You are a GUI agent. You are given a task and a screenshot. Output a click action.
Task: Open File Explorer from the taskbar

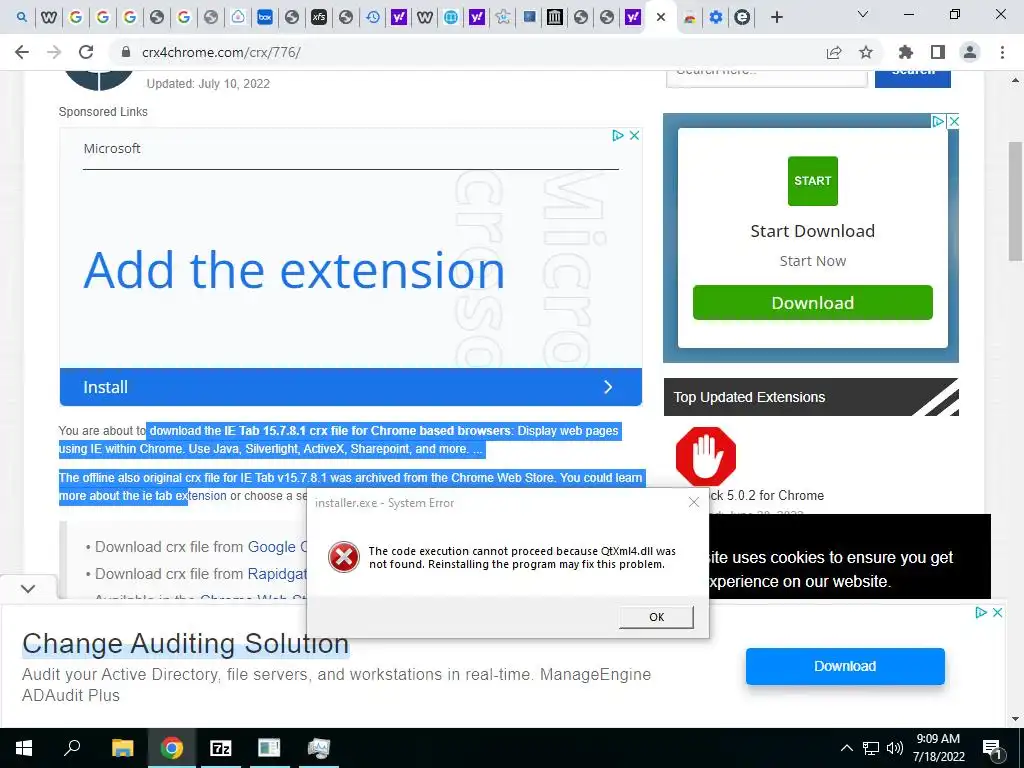[122, 748]
